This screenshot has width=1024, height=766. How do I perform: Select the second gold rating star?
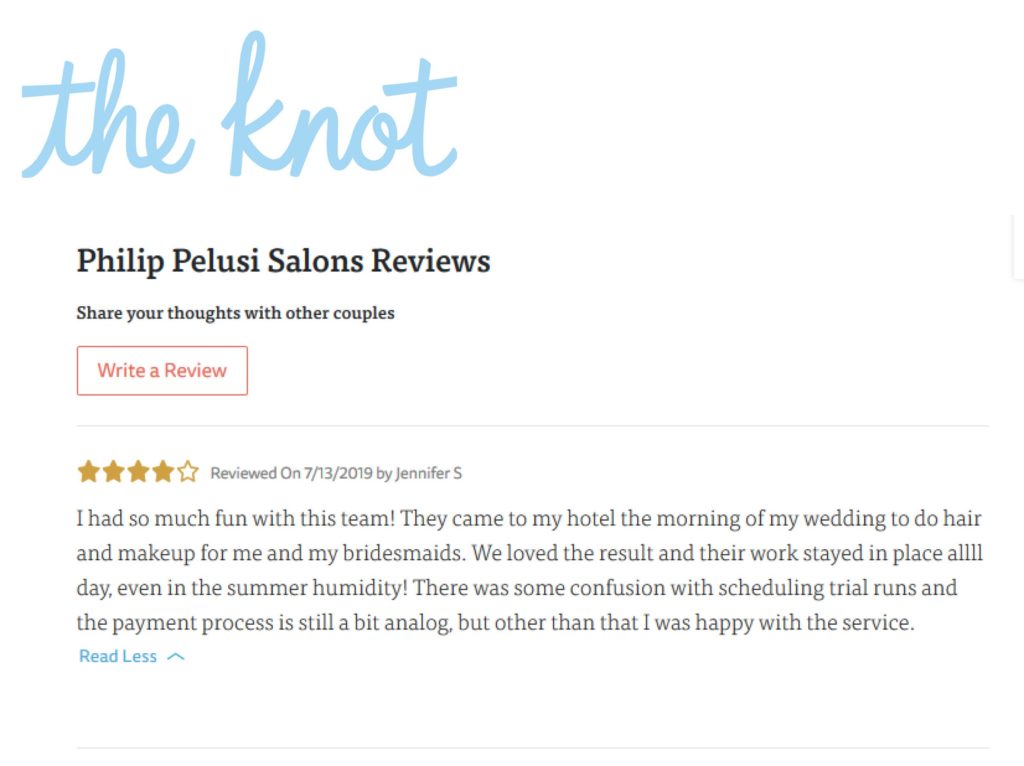click(113, 471)
